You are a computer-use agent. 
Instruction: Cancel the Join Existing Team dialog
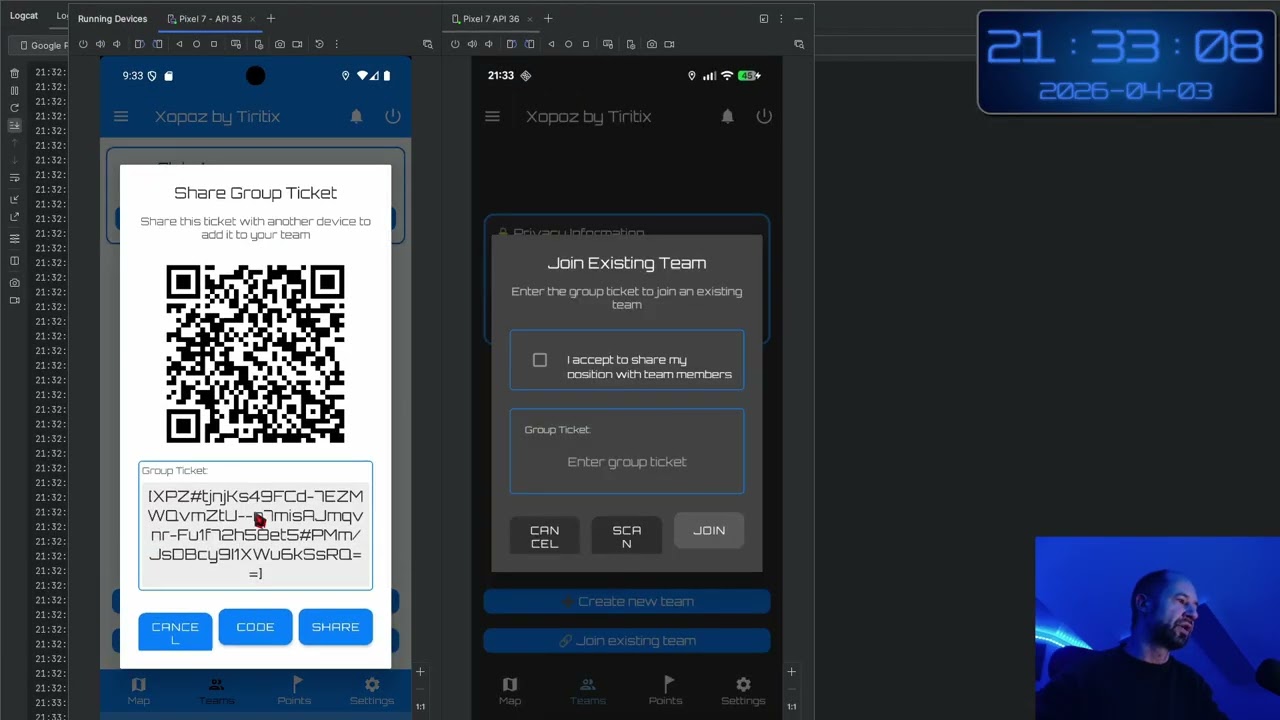click(544, 537)
